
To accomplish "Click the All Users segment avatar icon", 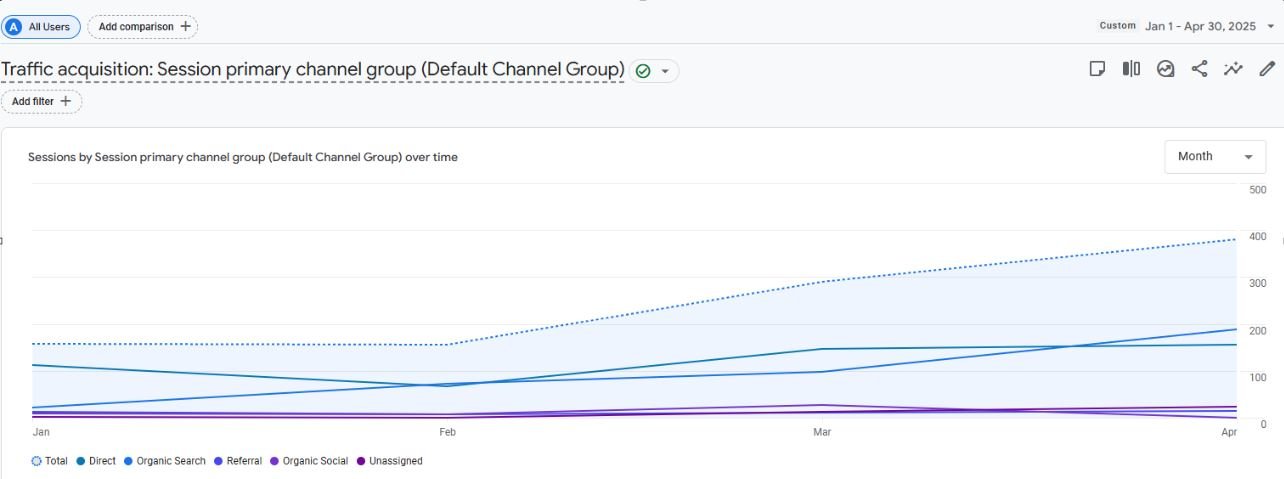I will (14, 27).
